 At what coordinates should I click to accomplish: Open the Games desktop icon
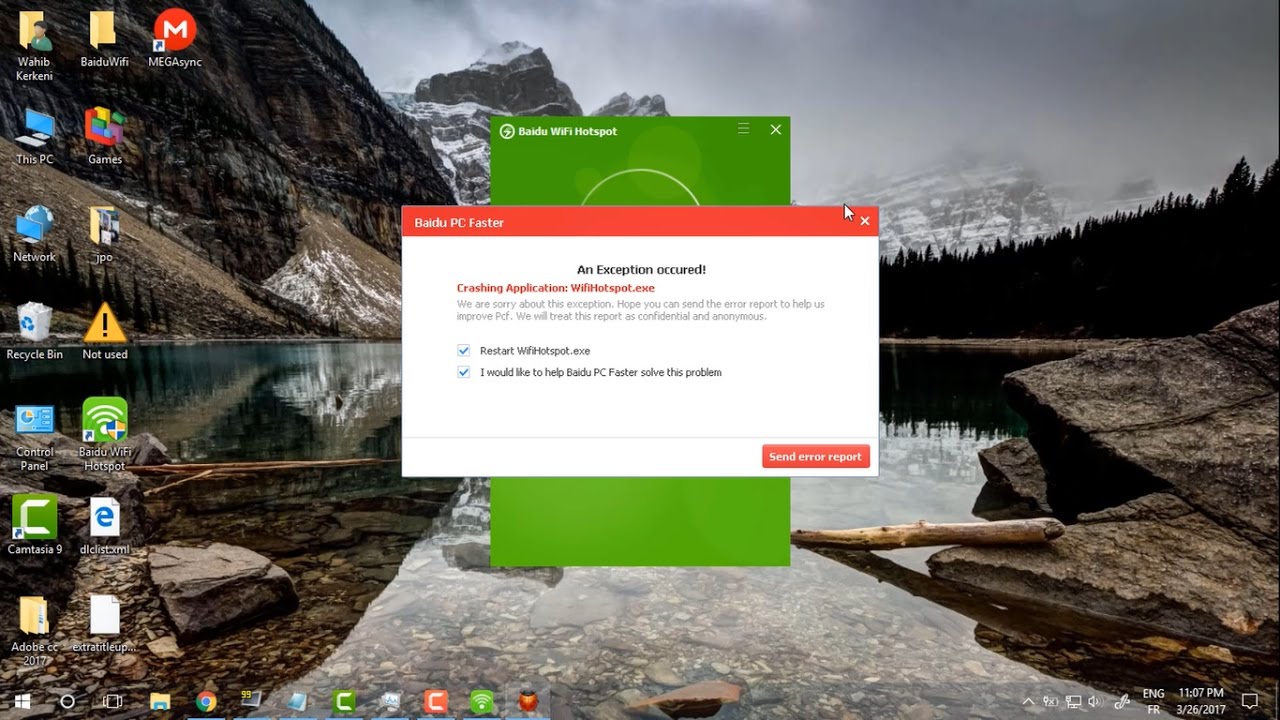click(104, 137)
